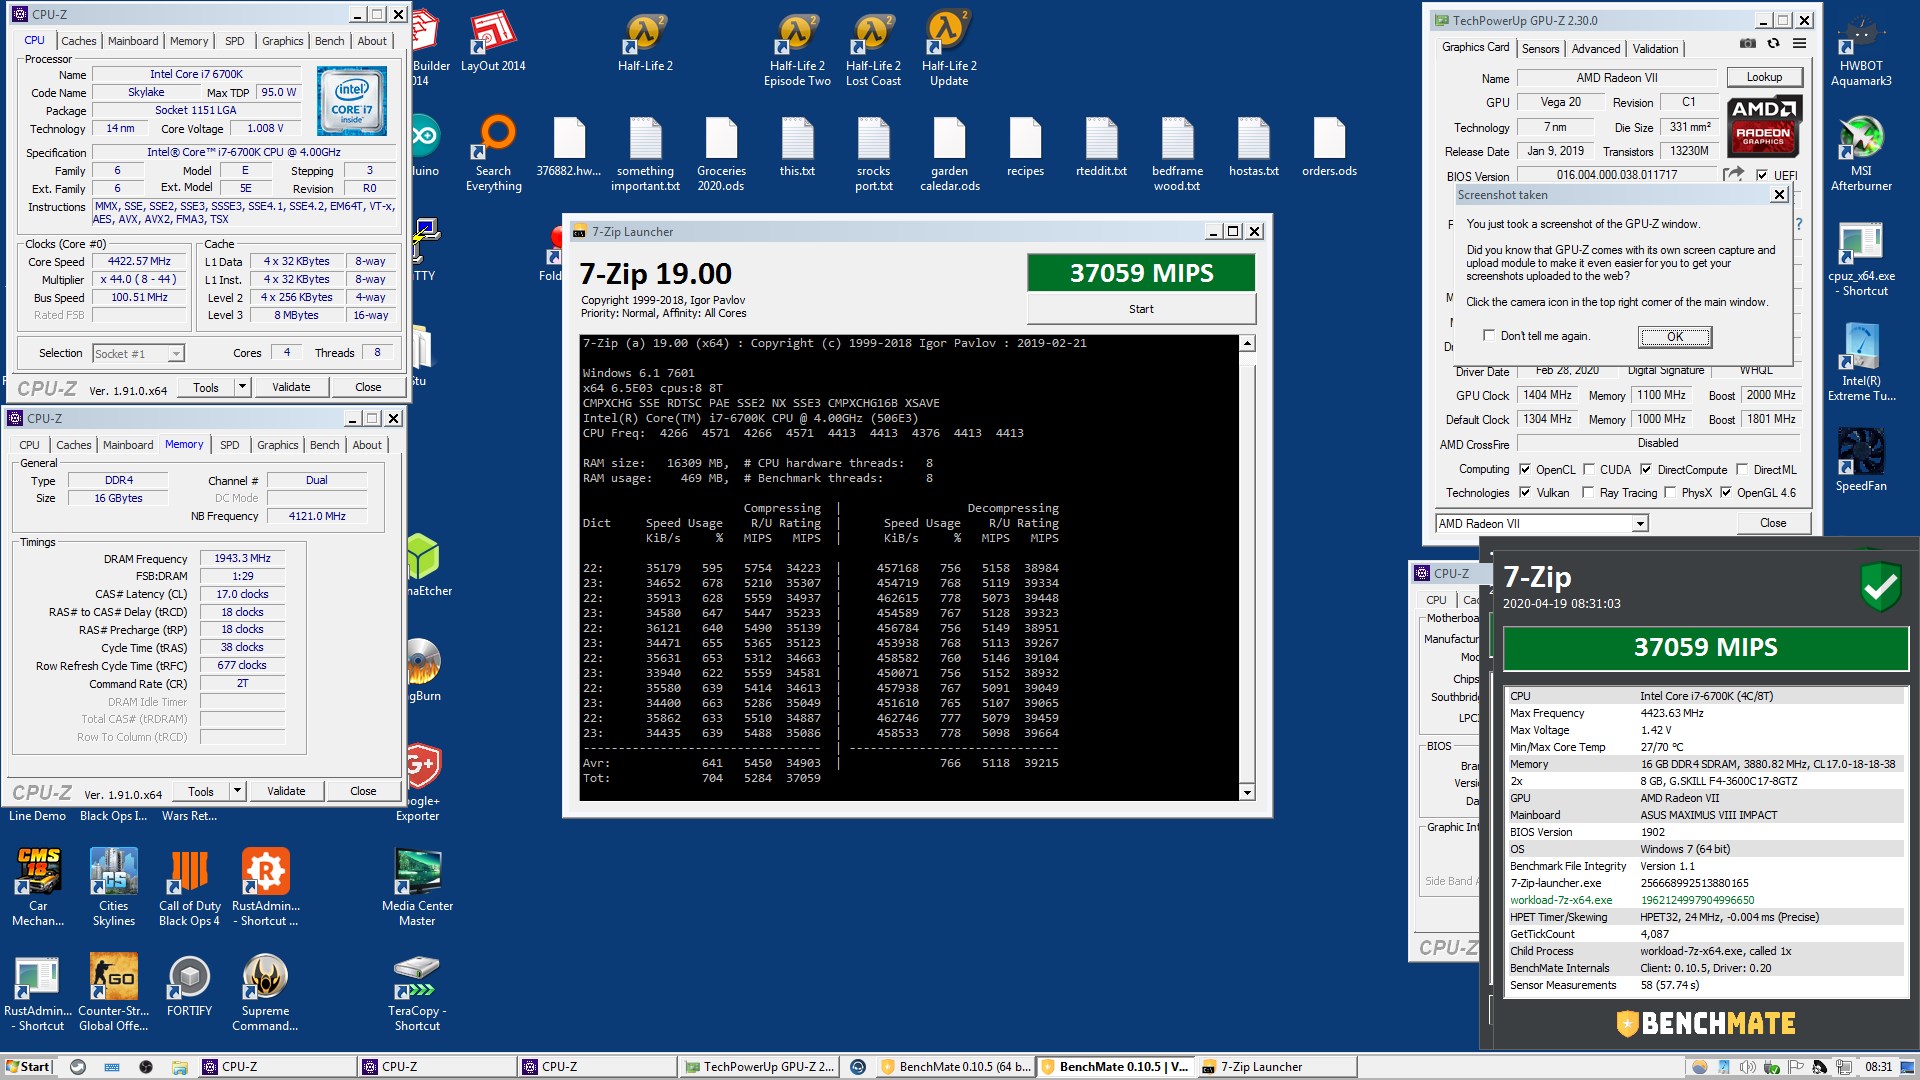
Task: Open the garden caledar.ods file icon
Action: (949, 153)
